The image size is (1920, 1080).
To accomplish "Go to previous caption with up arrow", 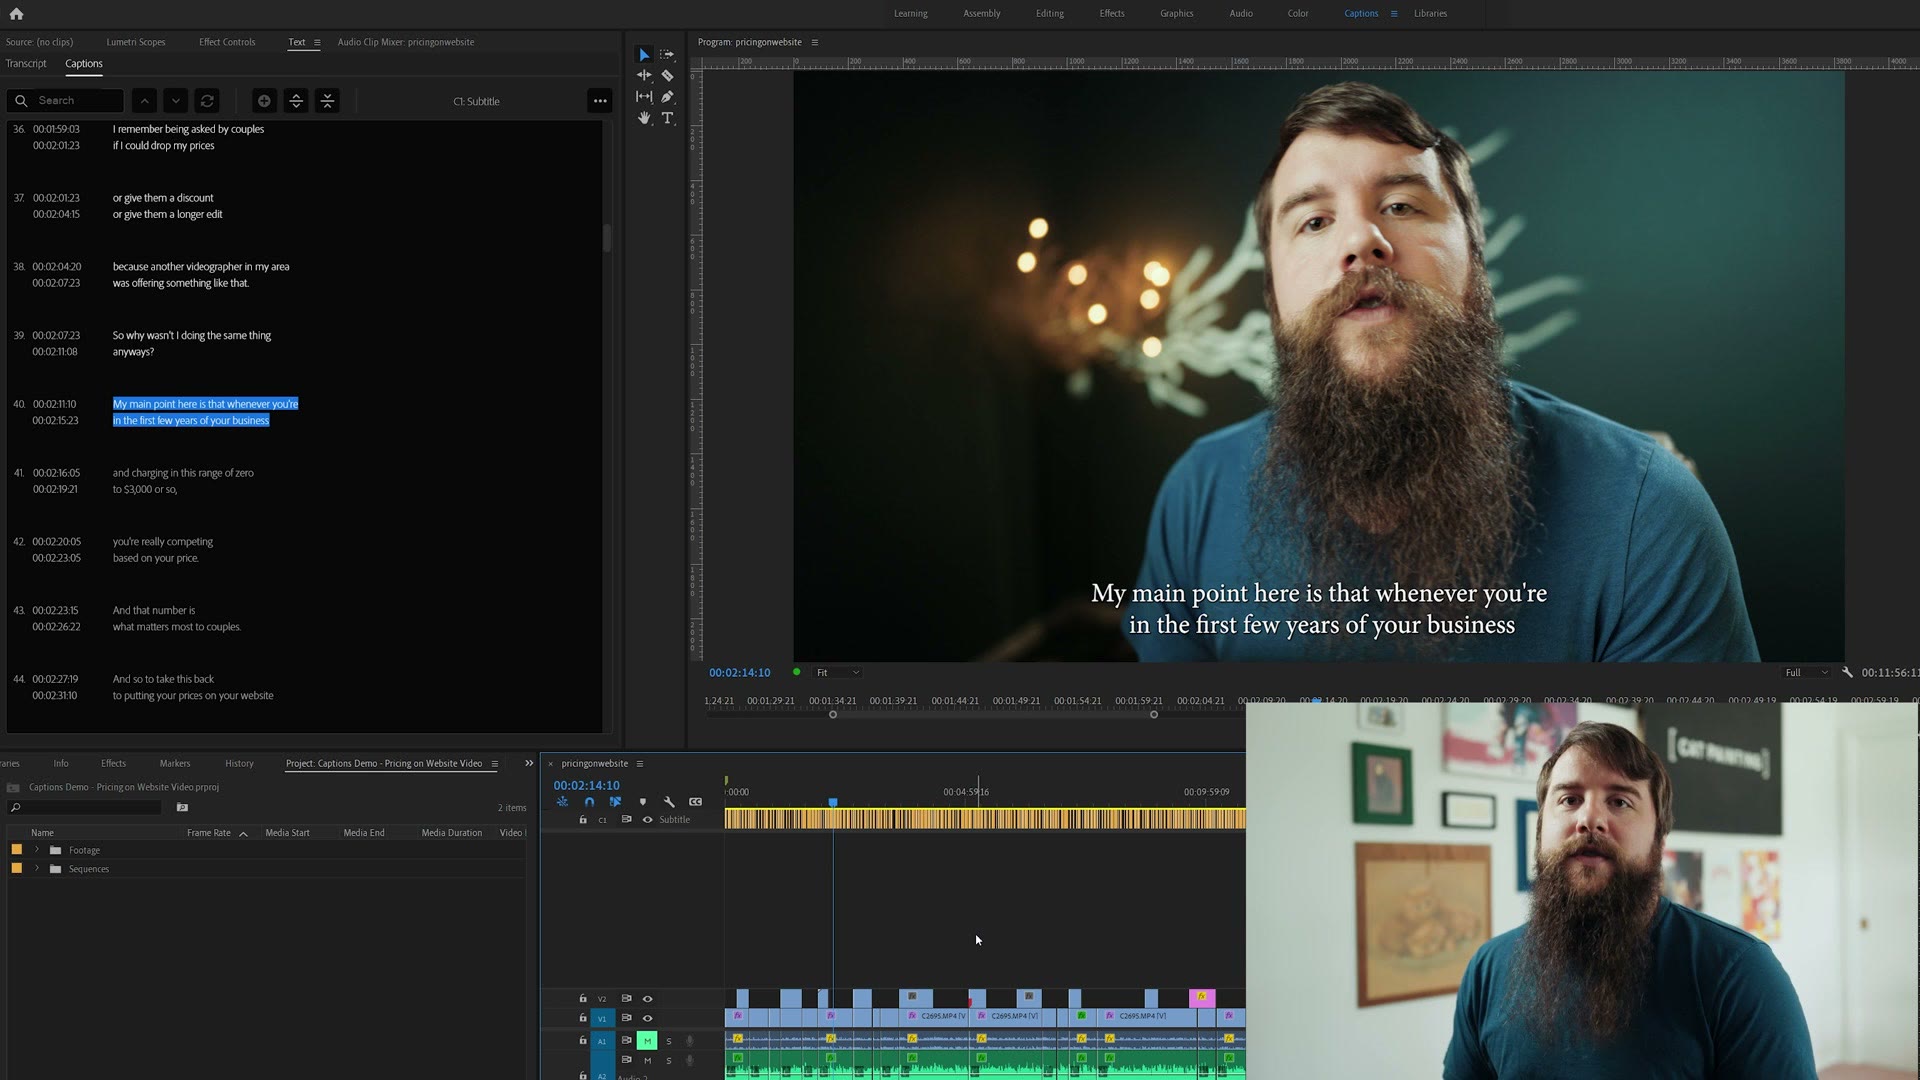I will tap(144, 101).
